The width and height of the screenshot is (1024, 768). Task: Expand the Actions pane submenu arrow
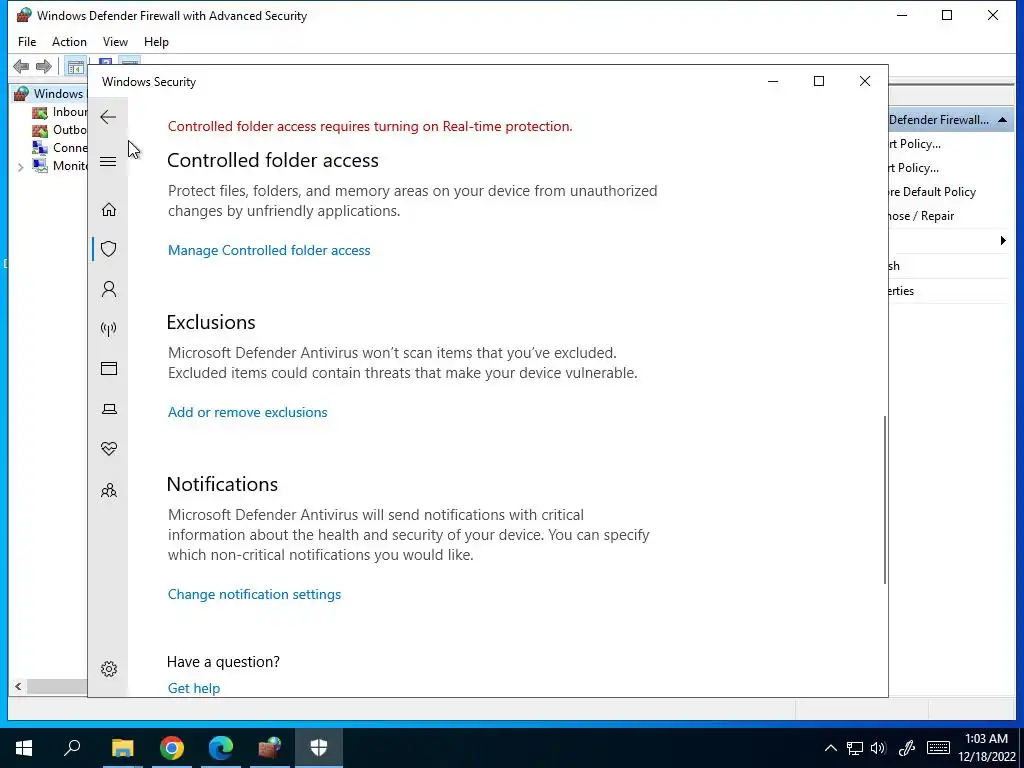(1003, 240)
